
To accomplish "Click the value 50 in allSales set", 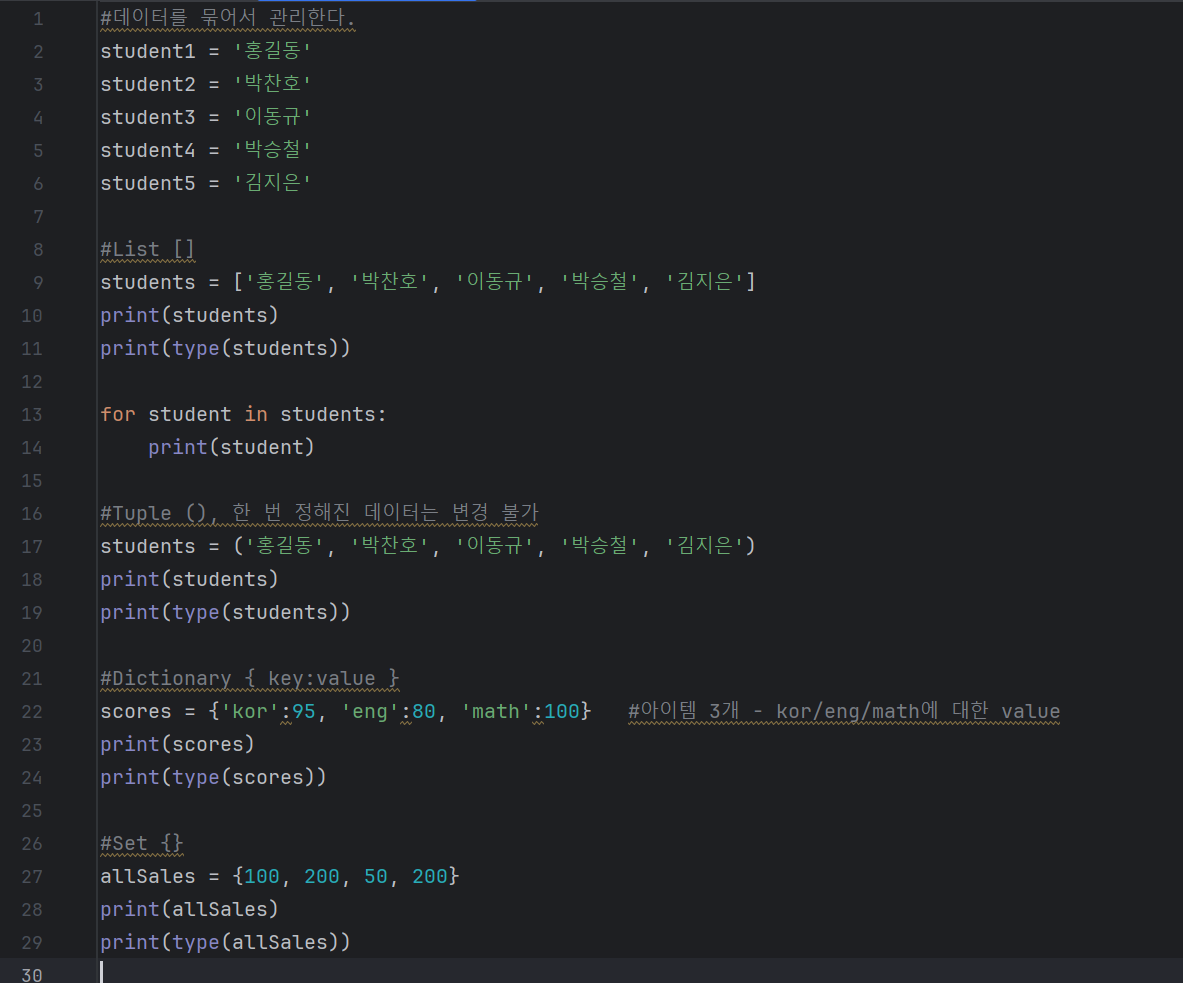I will click(376, 877).
